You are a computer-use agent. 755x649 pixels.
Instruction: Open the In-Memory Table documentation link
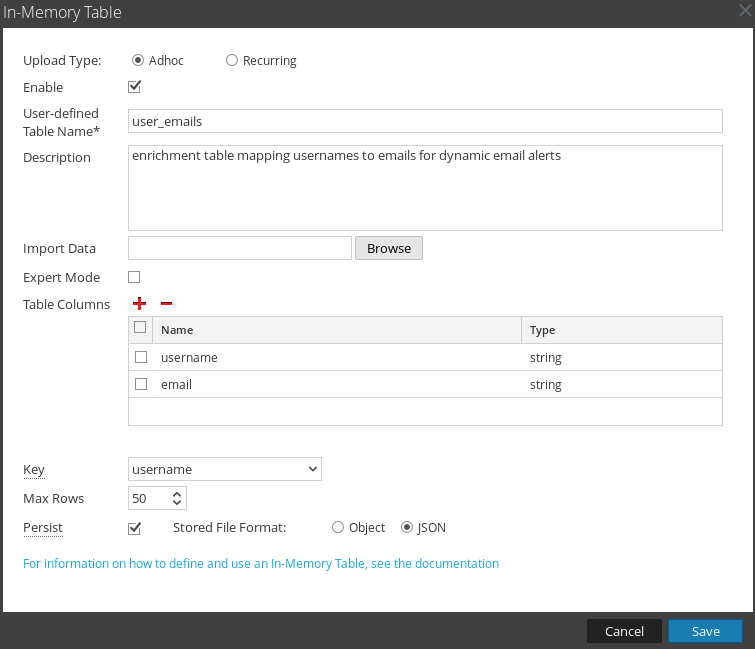260,563
